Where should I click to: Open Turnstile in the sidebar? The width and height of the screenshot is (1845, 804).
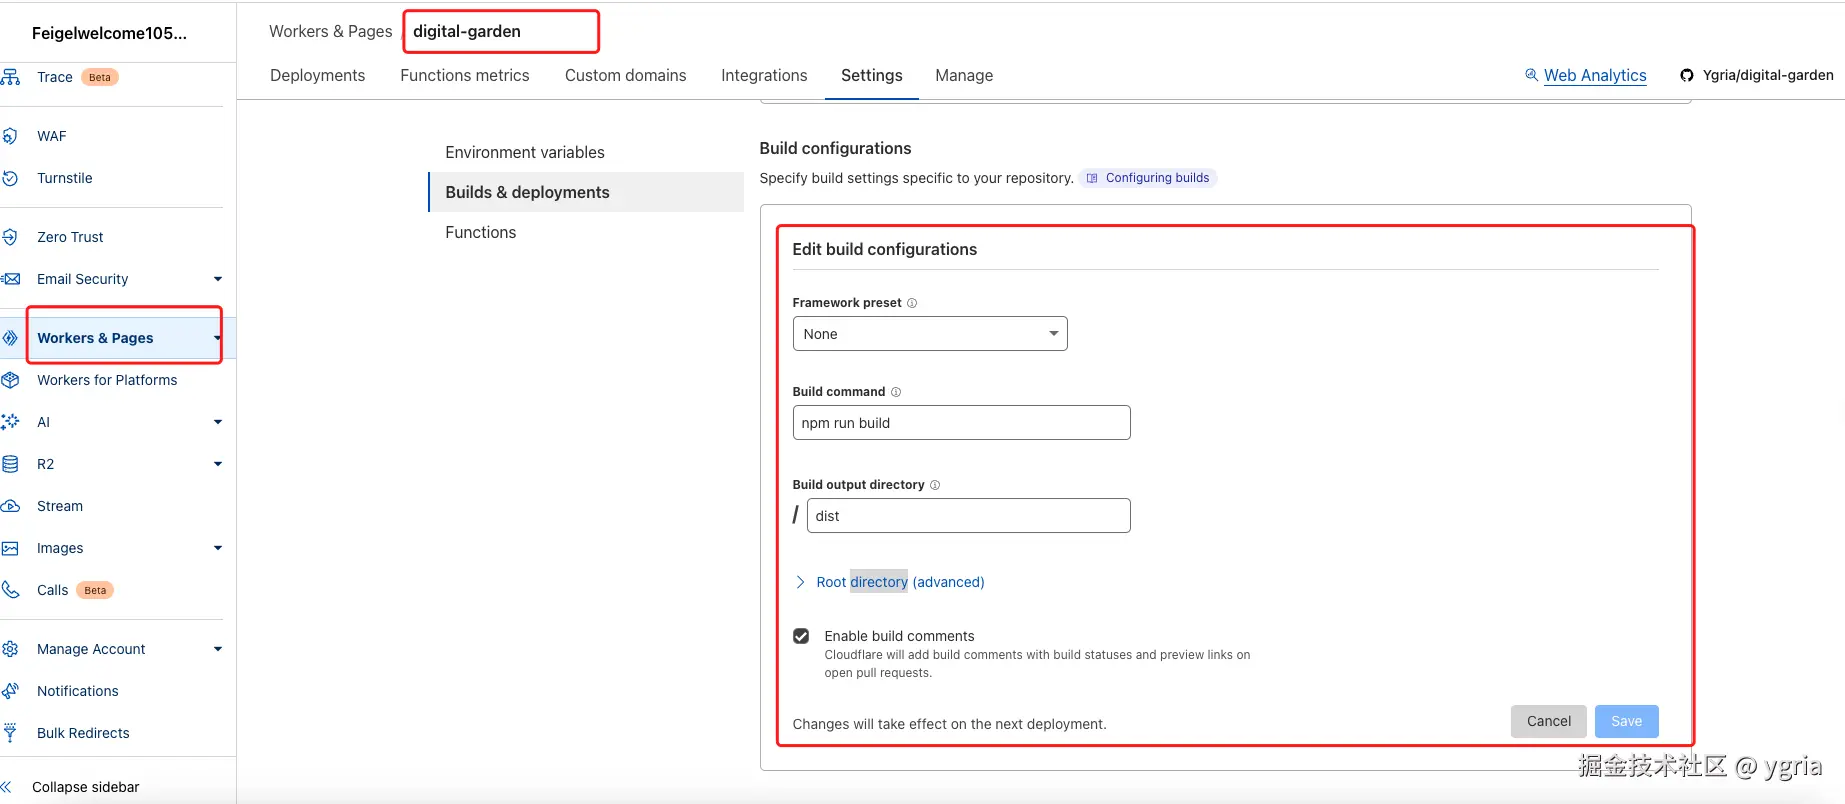click(x=65, y=178)
